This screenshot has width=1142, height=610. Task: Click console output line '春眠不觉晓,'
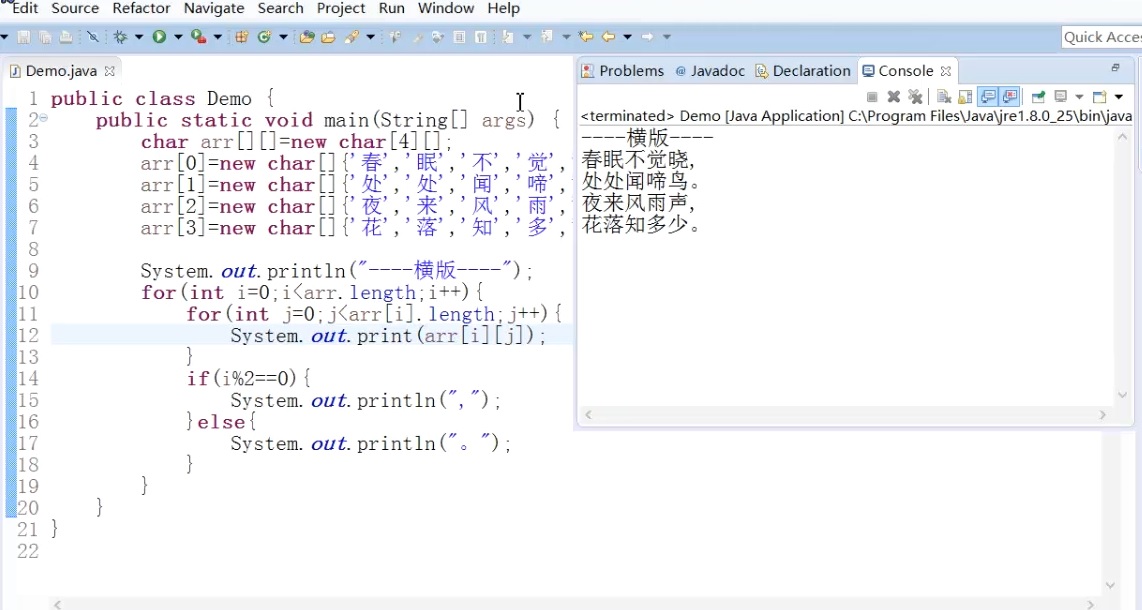638,159
